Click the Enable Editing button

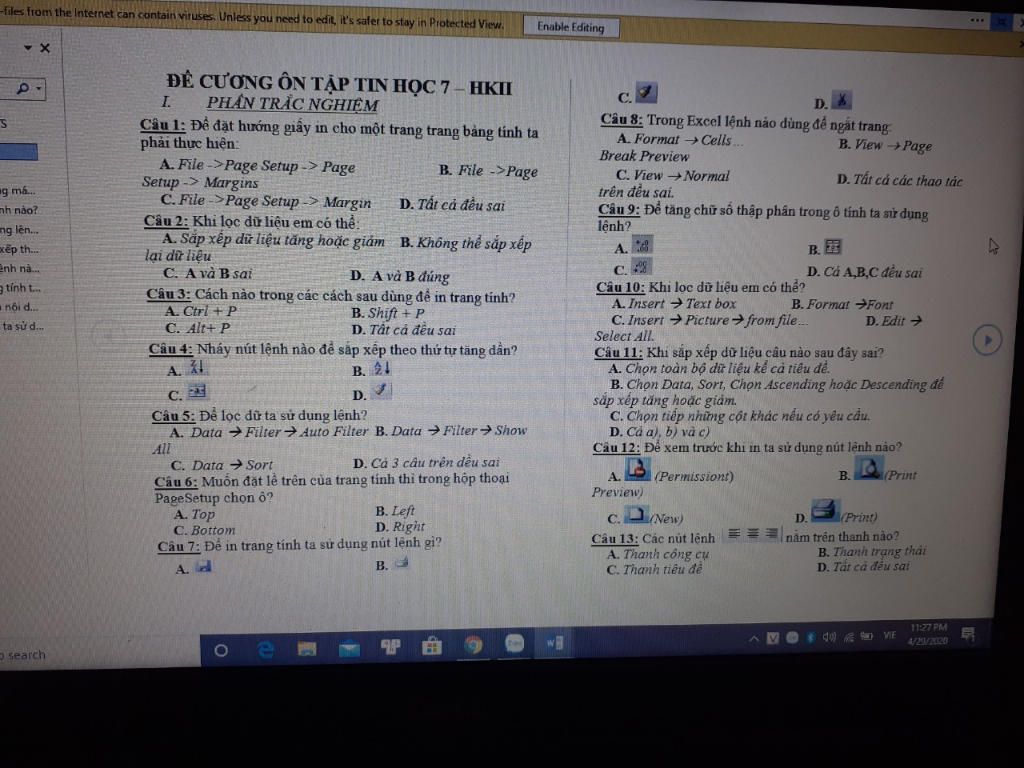[571, 27]
